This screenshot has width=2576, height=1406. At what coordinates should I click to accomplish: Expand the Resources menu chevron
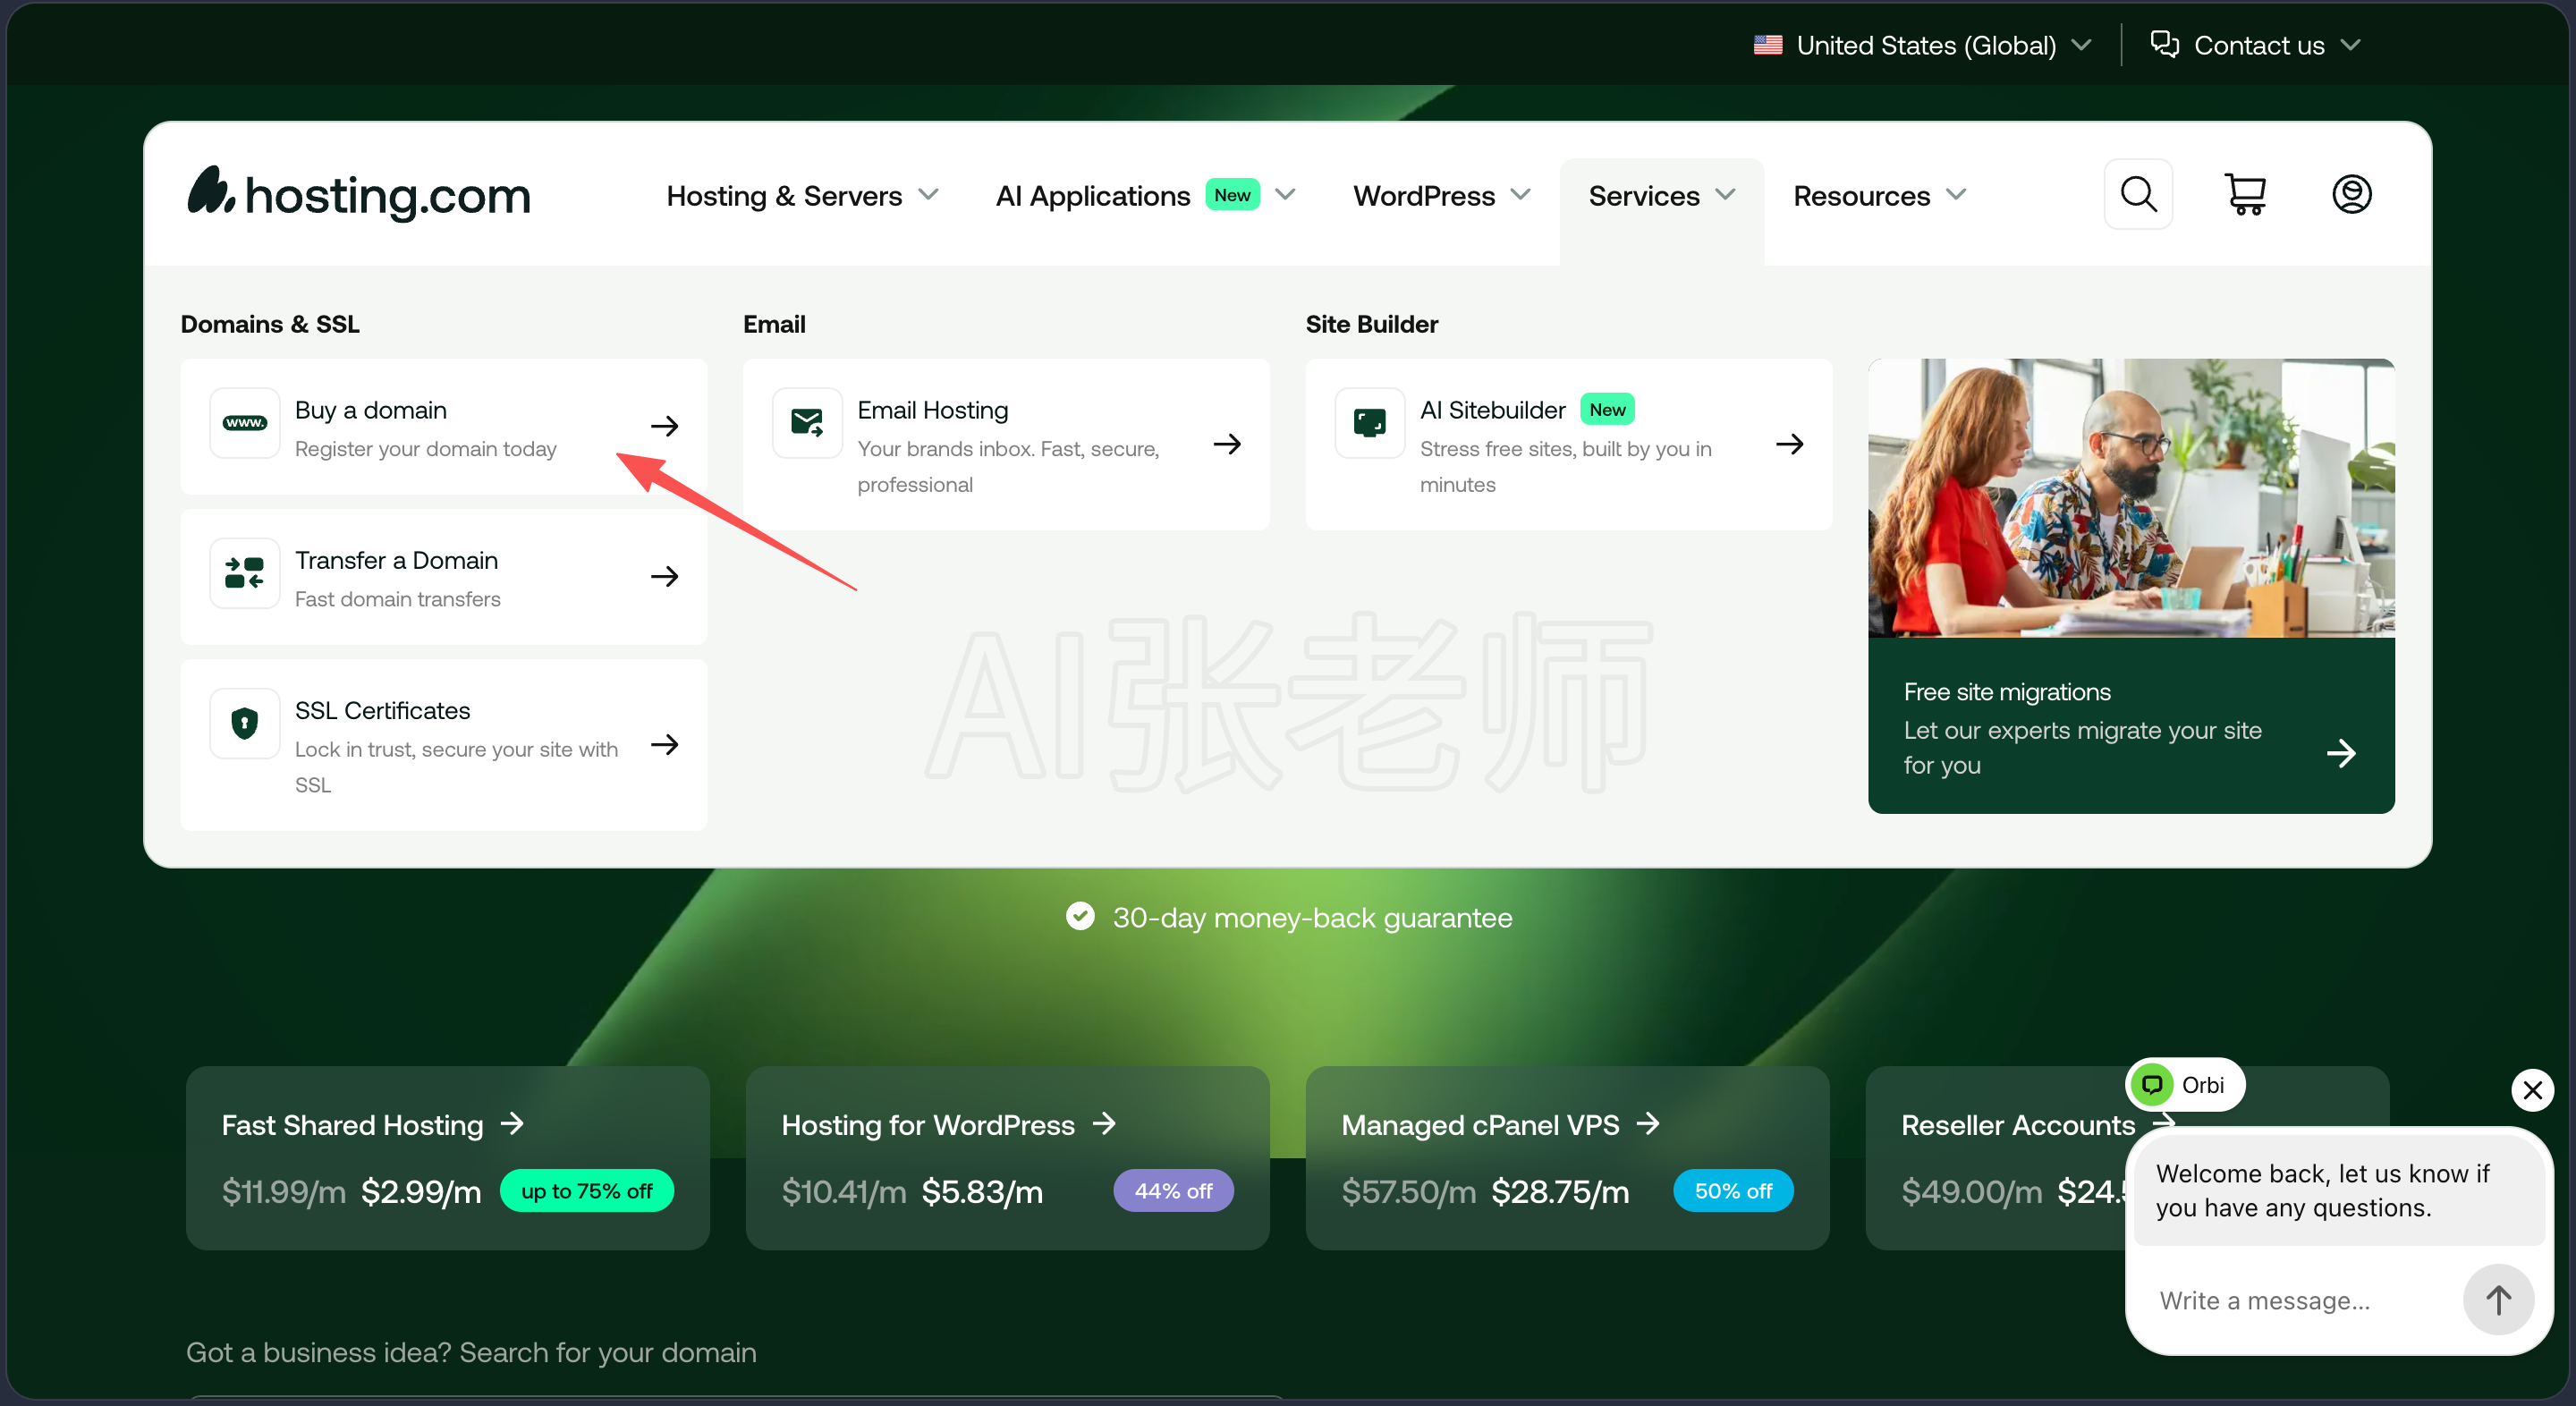1956,195
